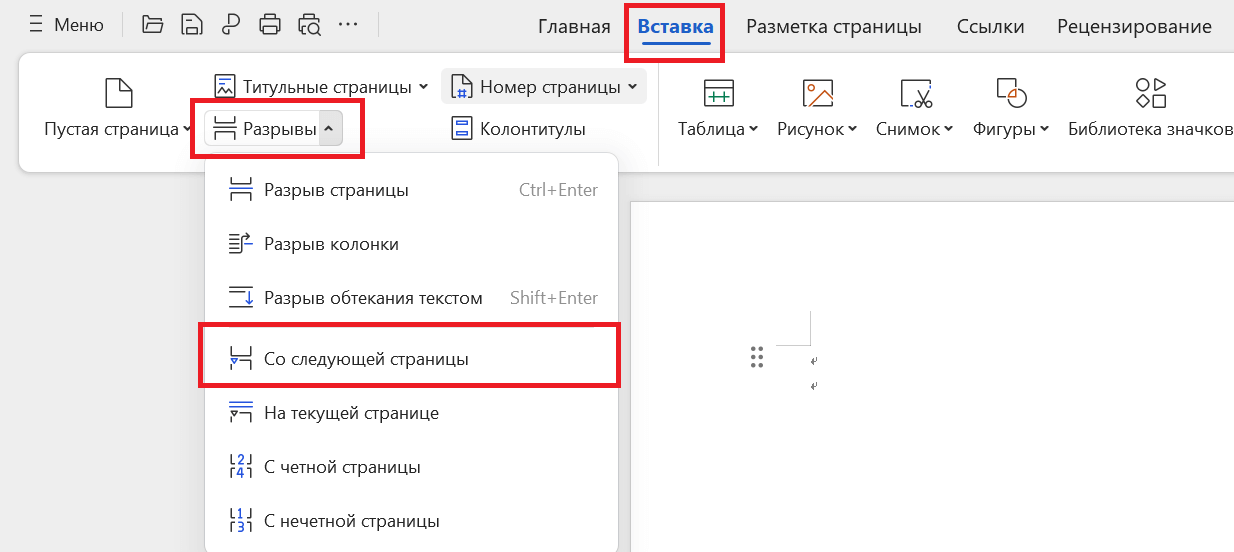Click the Снимок screenshot scissors icon
Image resolution: width=1234 pixels, height=552 pixels.
tap(916, 93)
